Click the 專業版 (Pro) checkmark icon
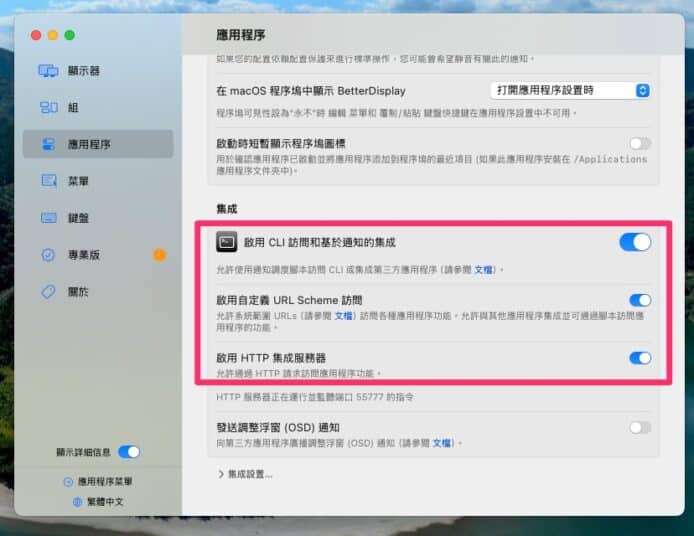 pyautogui.click(x=48, y=255)
